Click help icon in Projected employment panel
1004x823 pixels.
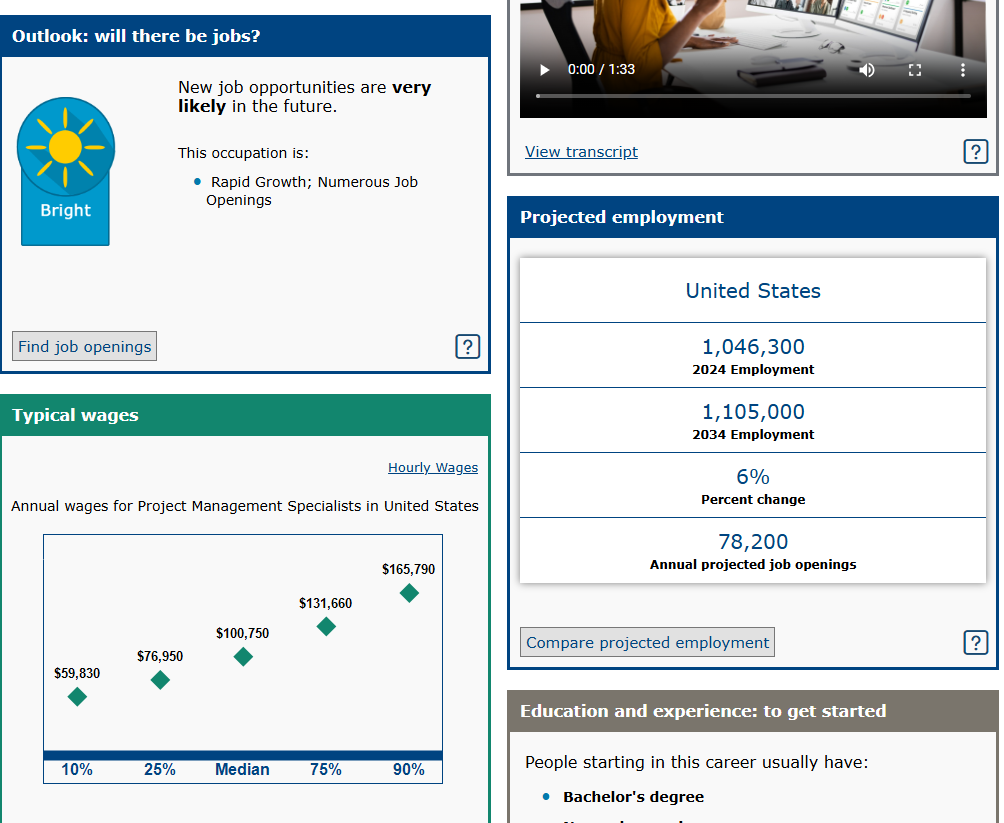click(975, 643)
